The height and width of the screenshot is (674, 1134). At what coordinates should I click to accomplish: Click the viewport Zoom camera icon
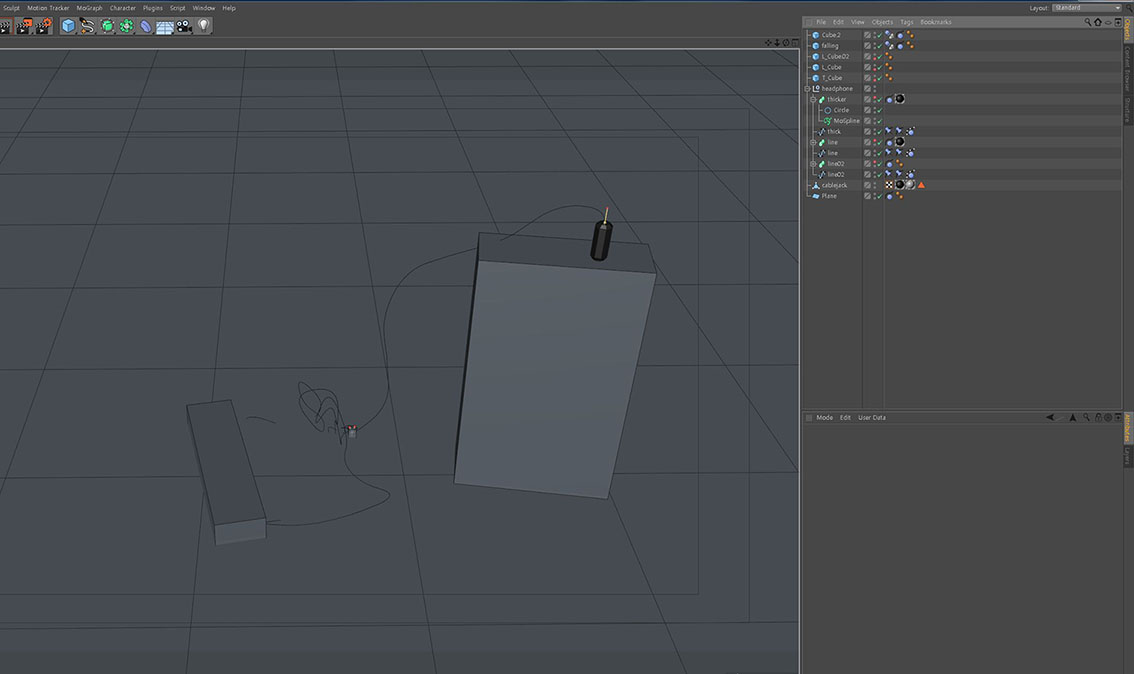(777, 43)
